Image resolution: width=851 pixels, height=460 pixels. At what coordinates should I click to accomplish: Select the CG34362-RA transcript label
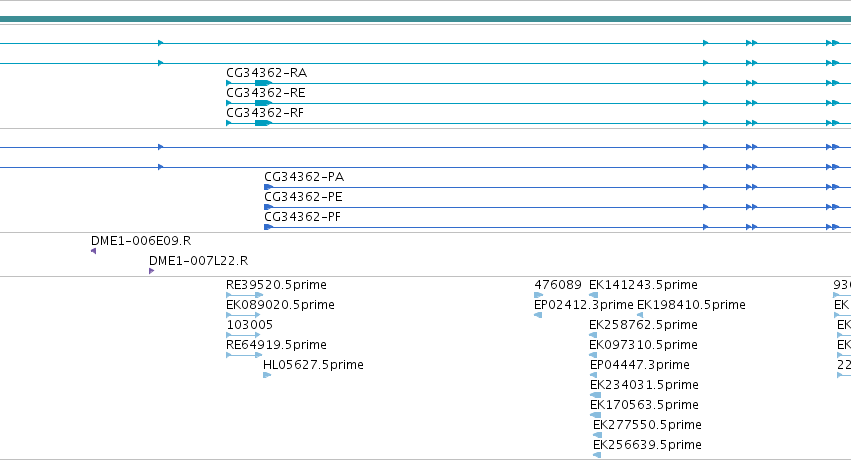pyautogui.click(x=266, y=73)
